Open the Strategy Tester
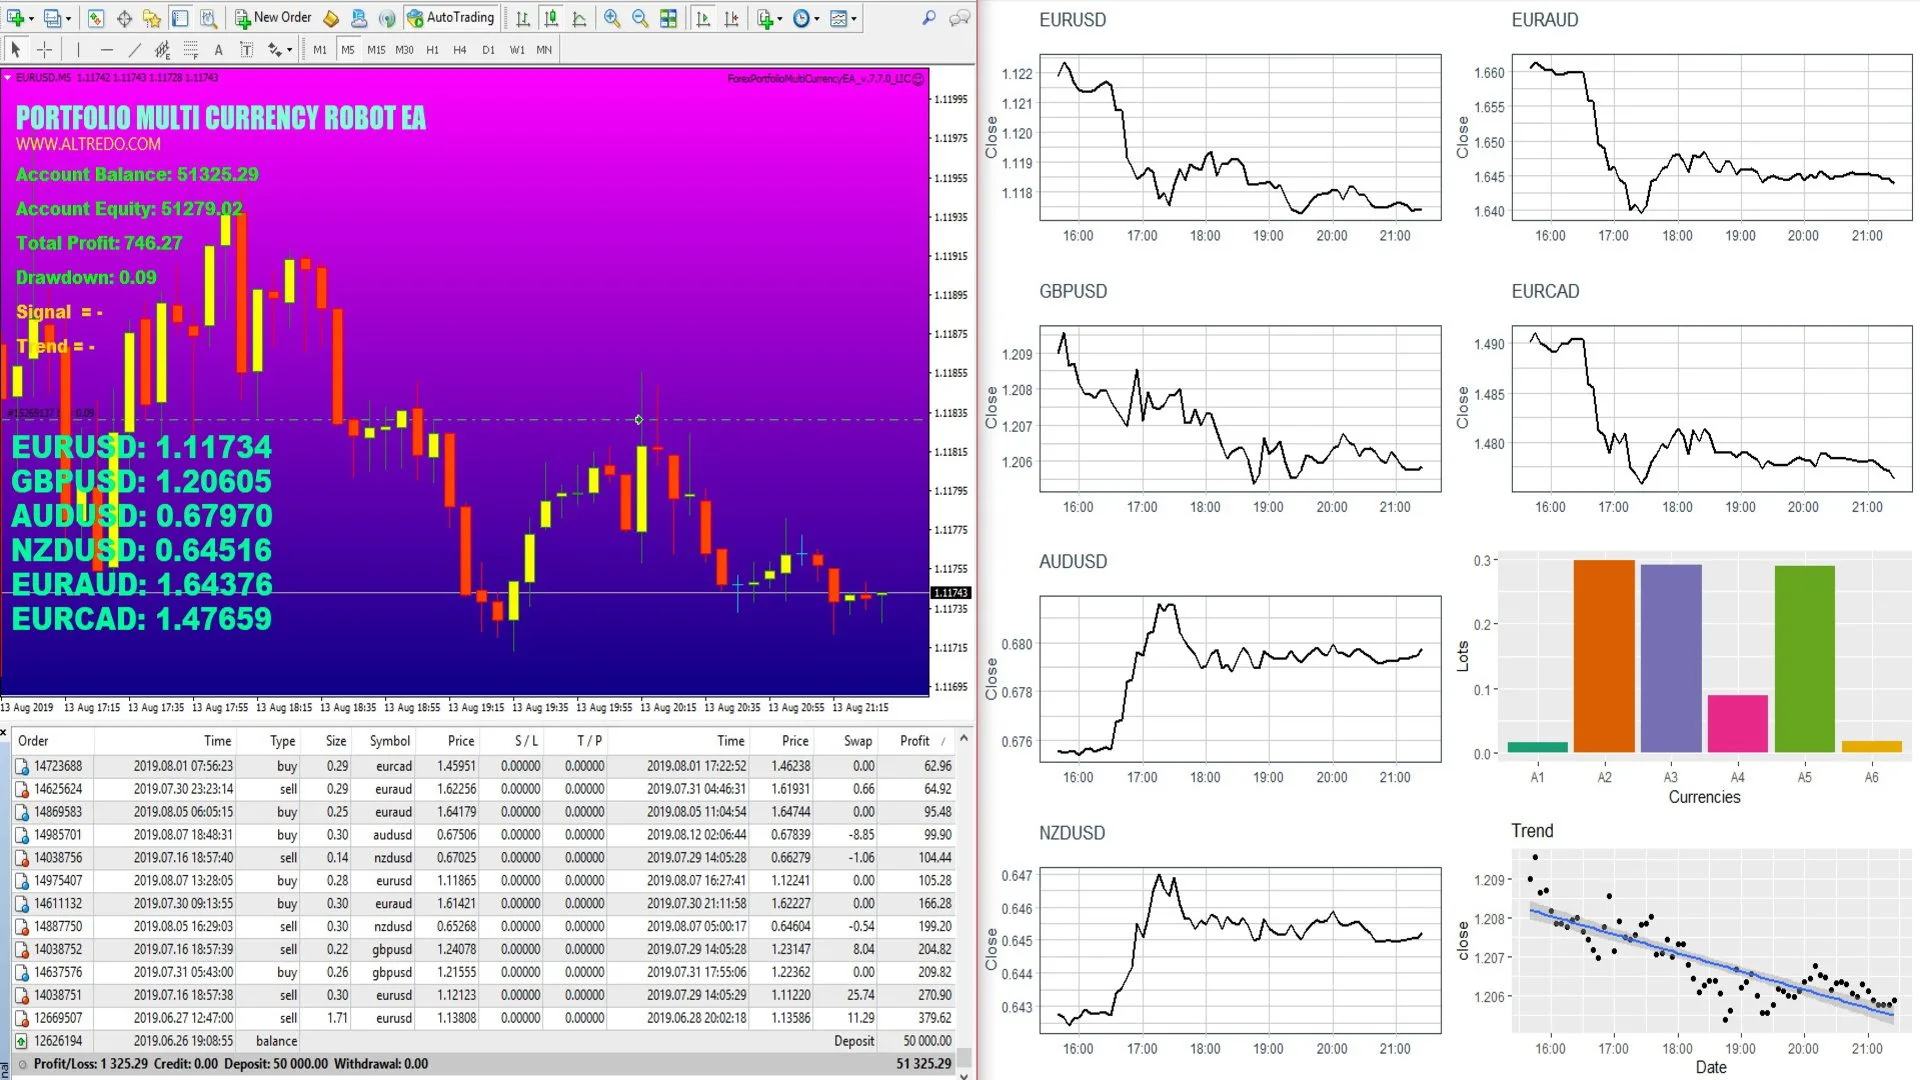 (x=208, y=18)
